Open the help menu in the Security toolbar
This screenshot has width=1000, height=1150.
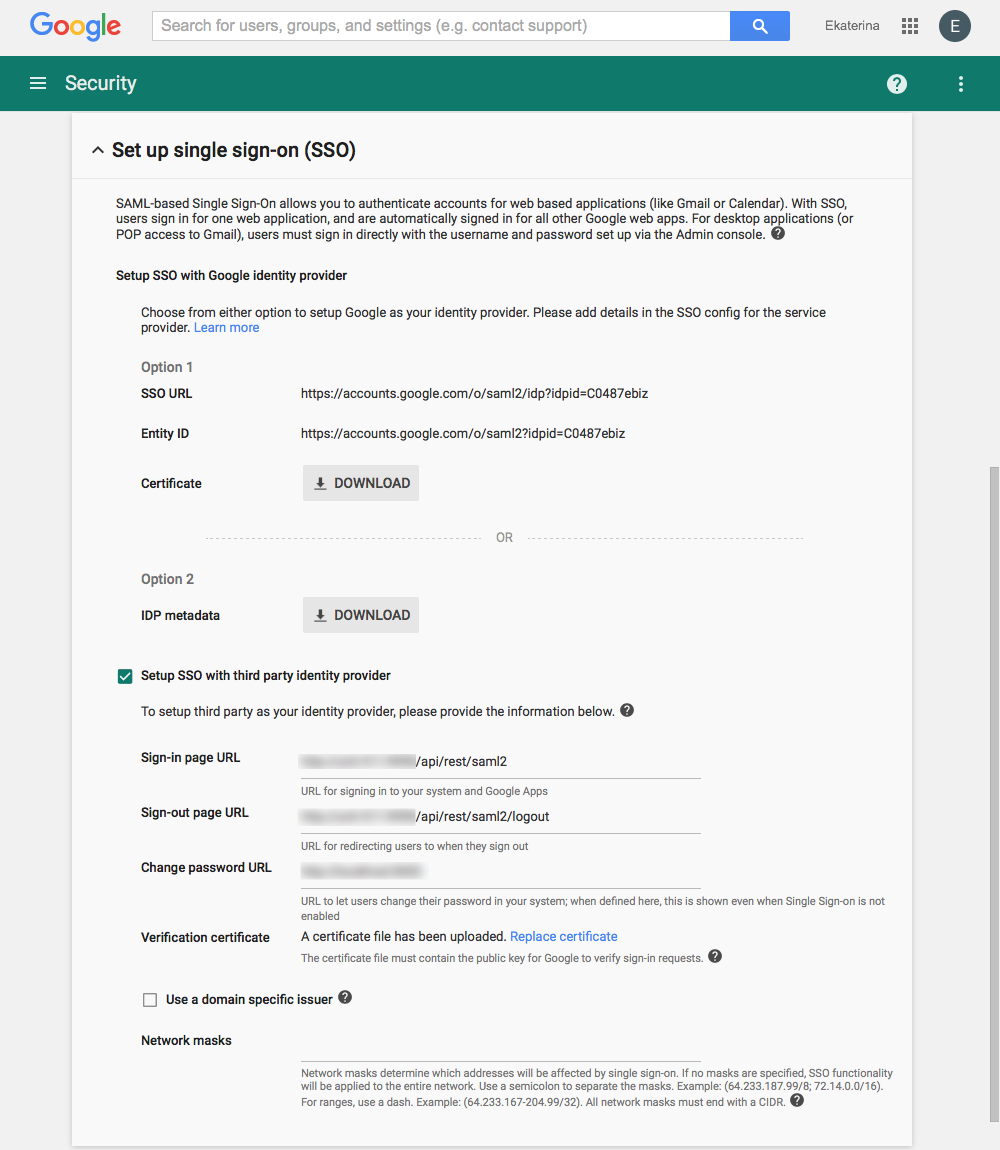point(896,84)
